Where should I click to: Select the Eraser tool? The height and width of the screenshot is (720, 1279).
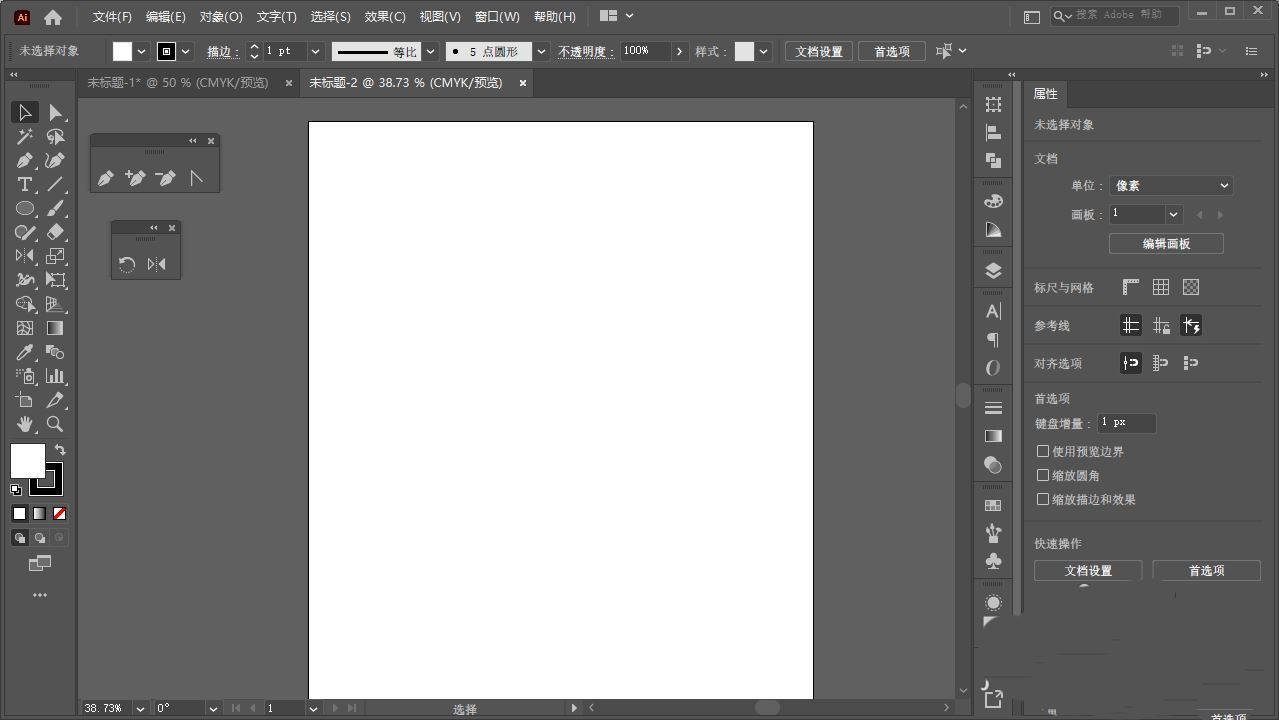tap(56, 232)
